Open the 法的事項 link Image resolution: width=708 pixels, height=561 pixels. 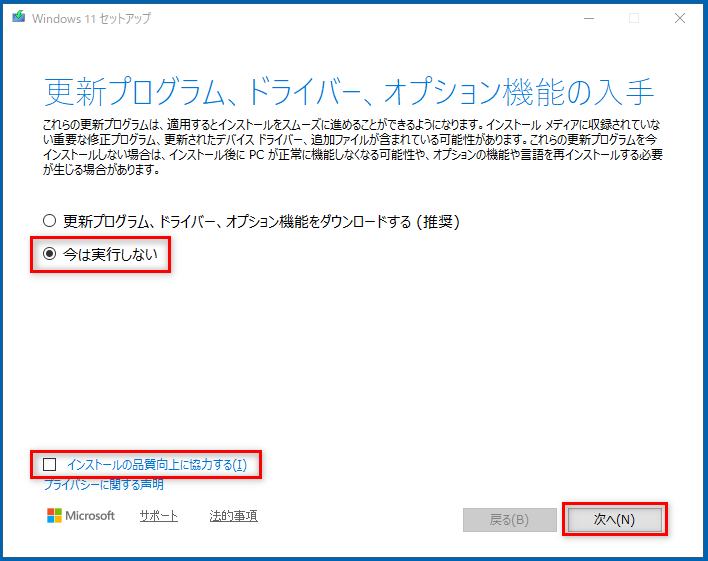point(233,515)
